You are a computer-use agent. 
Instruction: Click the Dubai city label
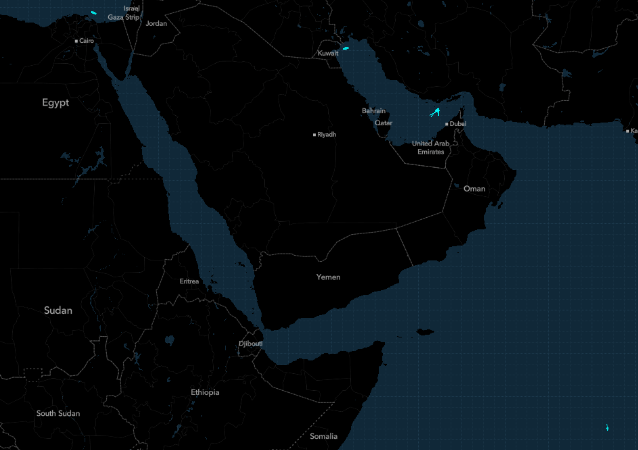(456, 124)
